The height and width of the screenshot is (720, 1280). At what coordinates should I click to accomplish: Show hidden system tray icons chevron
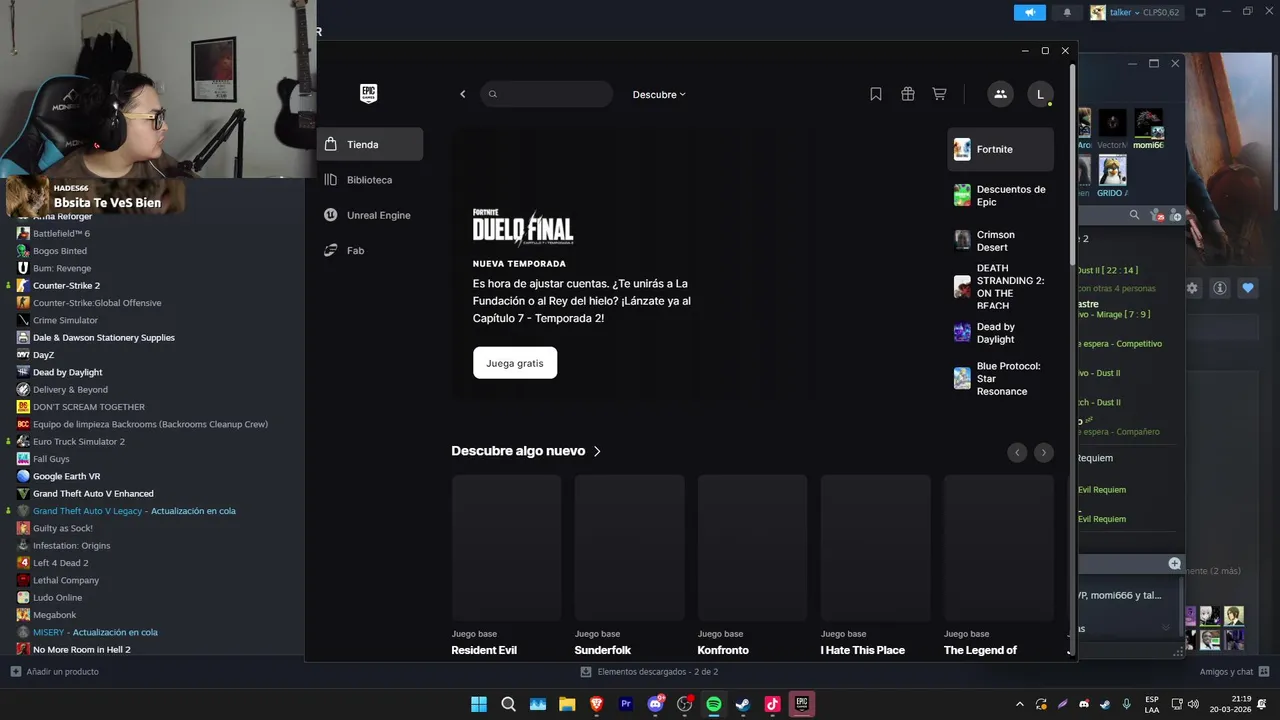point(1019,704)
